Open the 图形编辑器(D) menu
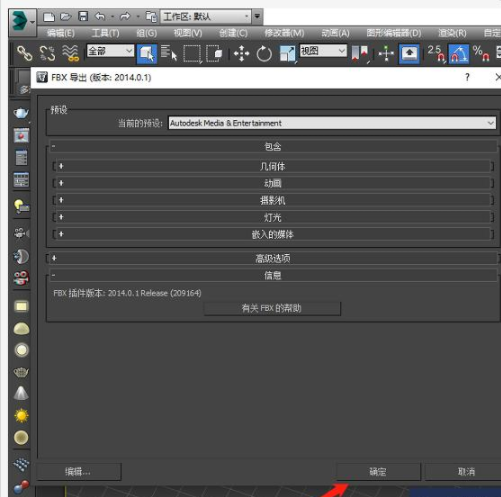Viewport: 501px width, 497px height. (394, 33)
